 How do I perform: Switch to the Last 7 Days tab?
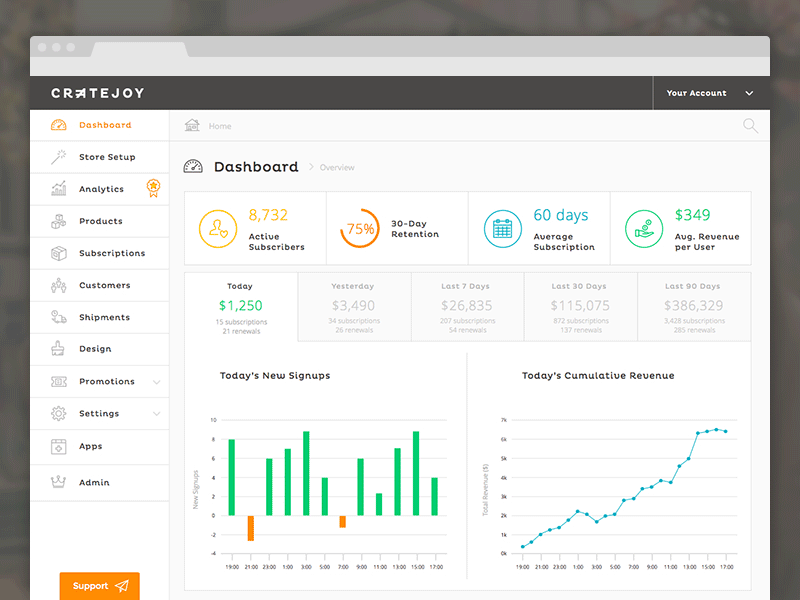click(467, 306)
